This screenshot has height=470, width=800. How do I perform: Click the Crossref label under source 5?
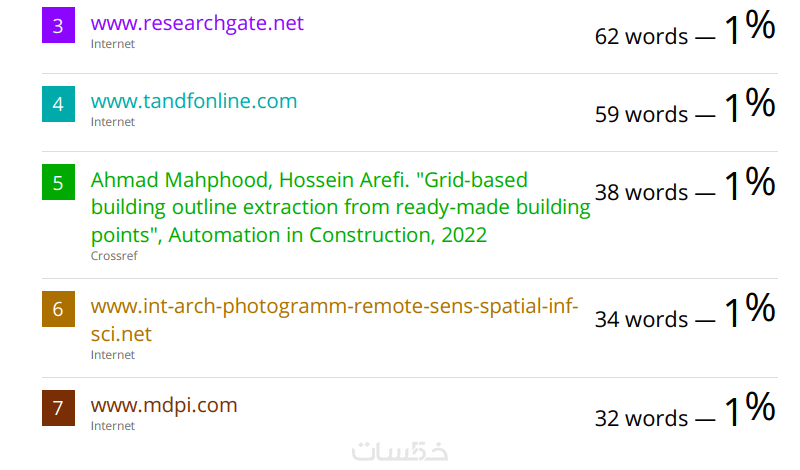click(114, 256)
